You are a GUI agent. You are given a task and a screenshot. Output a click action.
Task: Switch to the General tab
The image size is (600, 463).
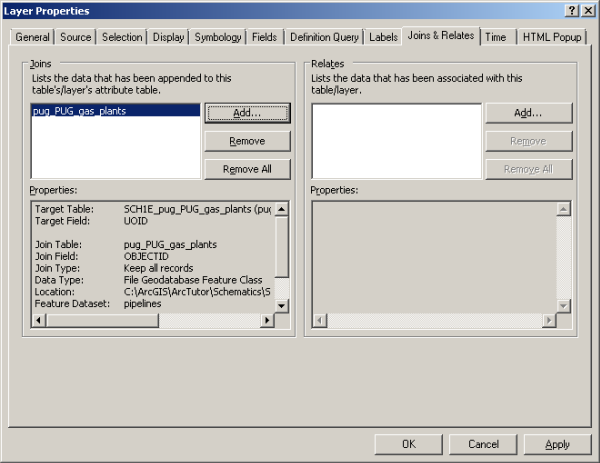point(33,37)
